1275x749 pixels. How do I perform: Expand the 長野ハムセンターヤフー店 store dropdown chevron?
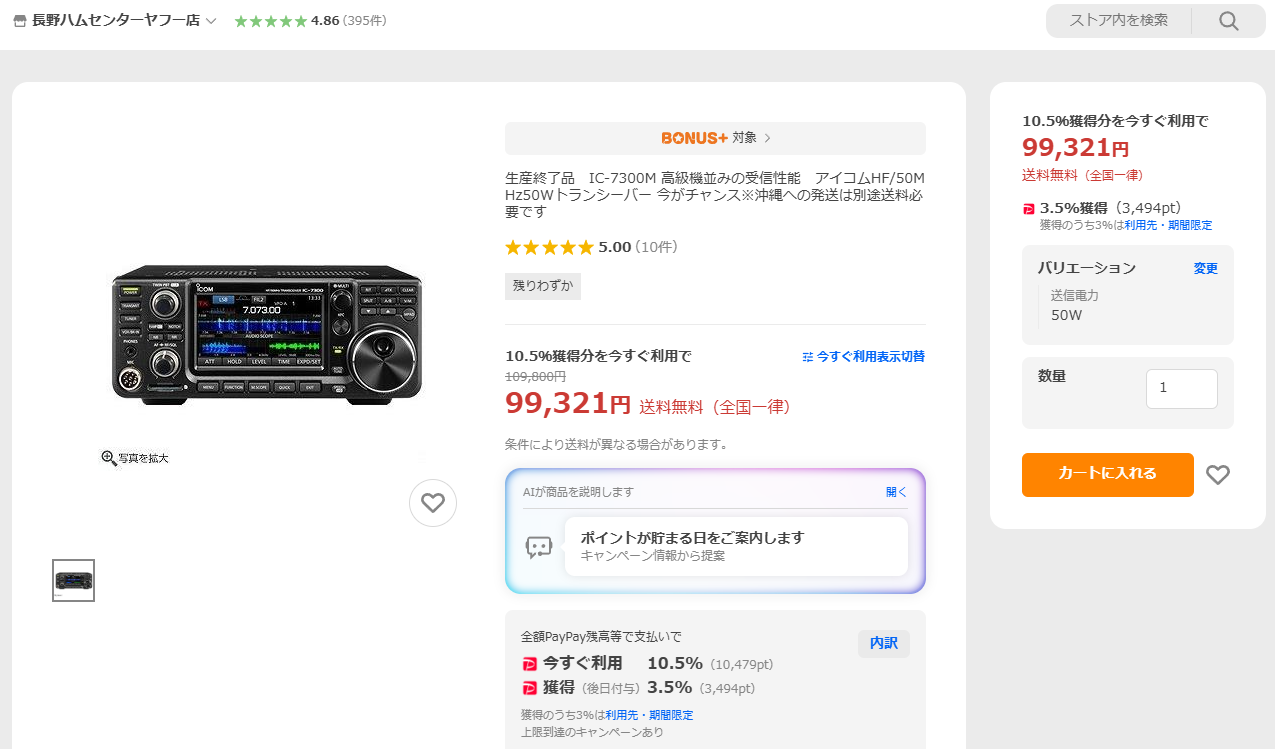211,21
